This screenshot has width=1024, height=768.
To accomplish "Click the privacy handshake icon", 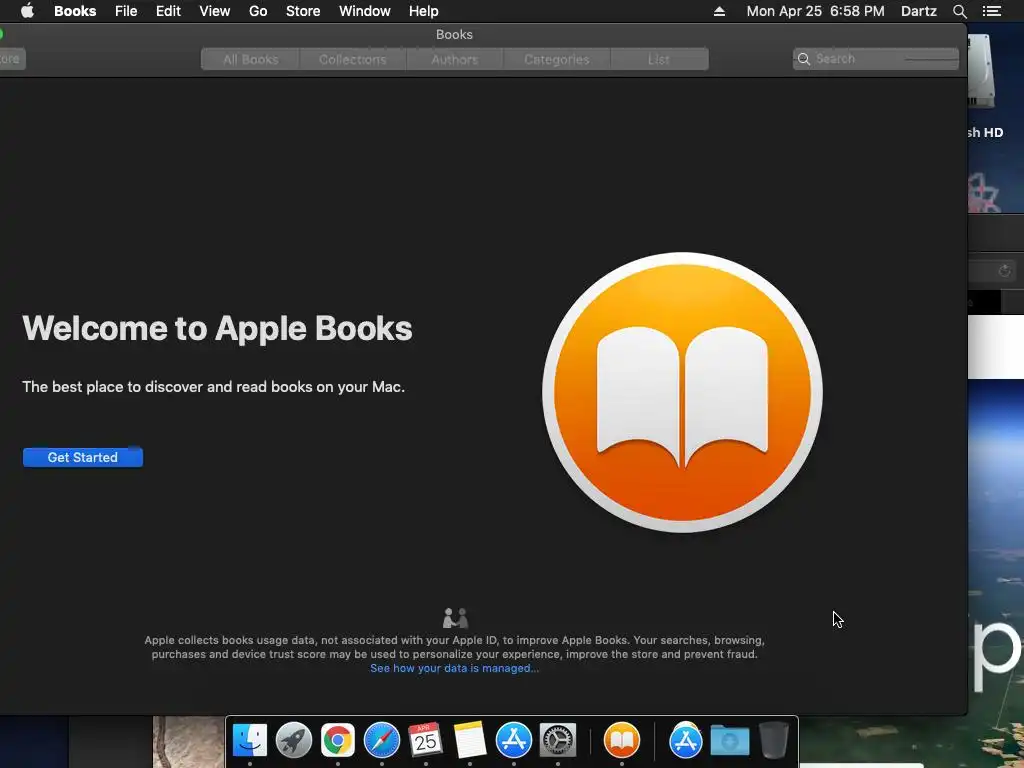I will (455, 618).
